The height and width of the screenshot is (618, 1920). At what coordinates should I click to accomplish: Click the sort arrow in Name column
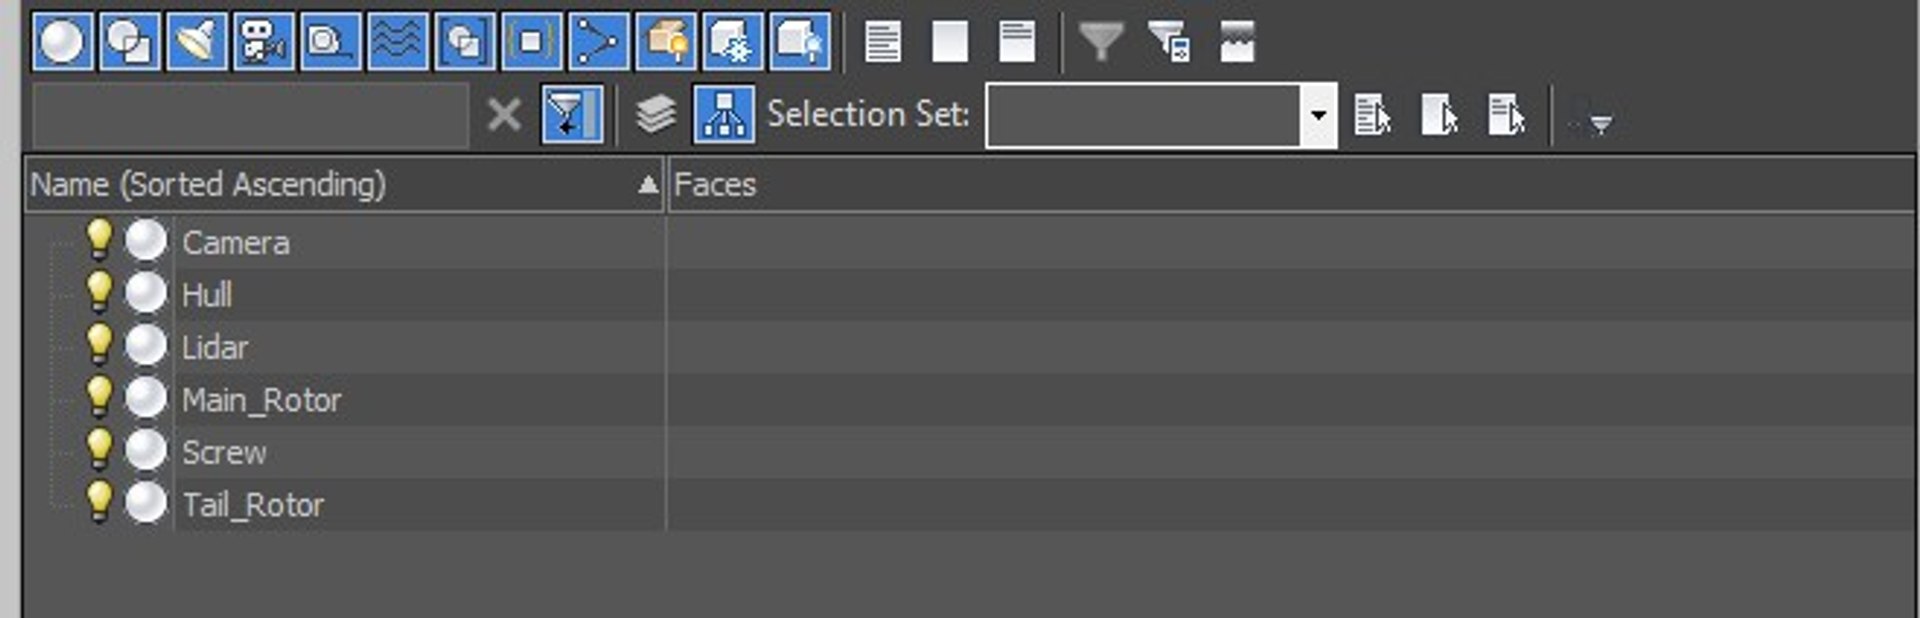tap(648, 184)
